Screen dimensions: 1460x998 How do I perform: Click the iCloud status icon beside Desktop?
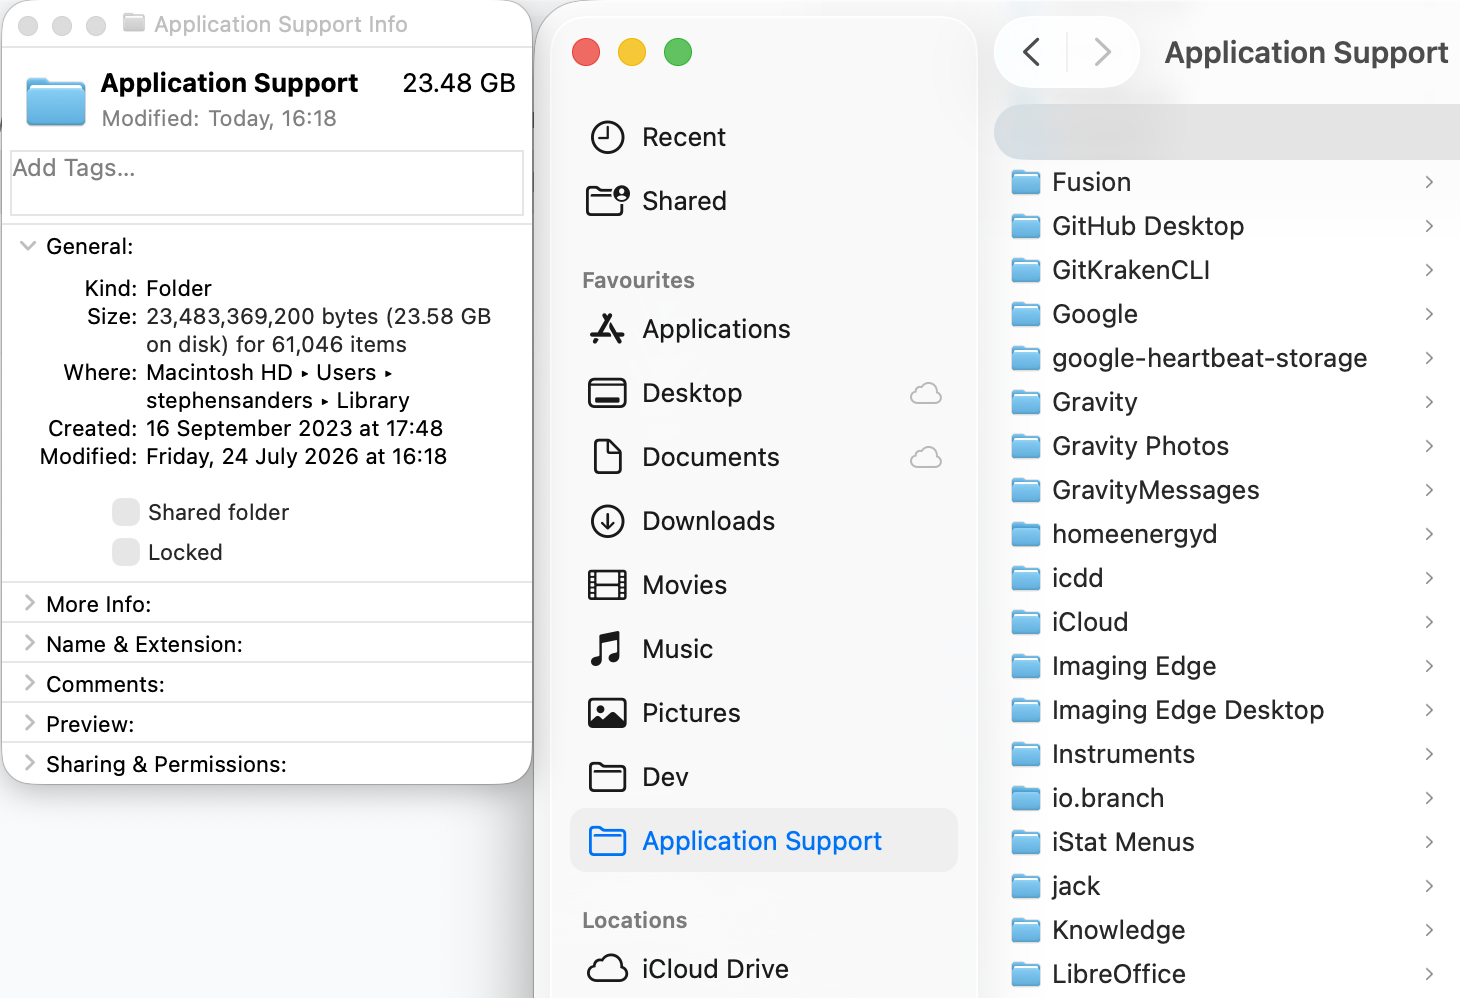coord(926,393)
